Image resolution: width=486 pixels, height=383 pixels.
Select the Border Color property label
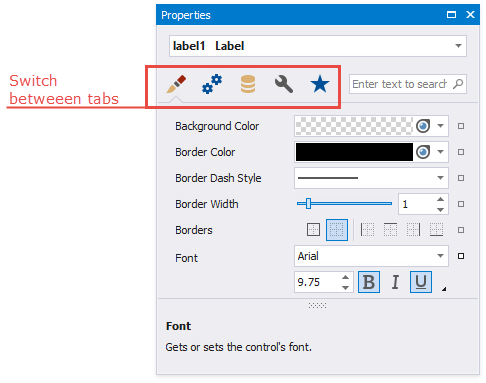tap(205, 152)
